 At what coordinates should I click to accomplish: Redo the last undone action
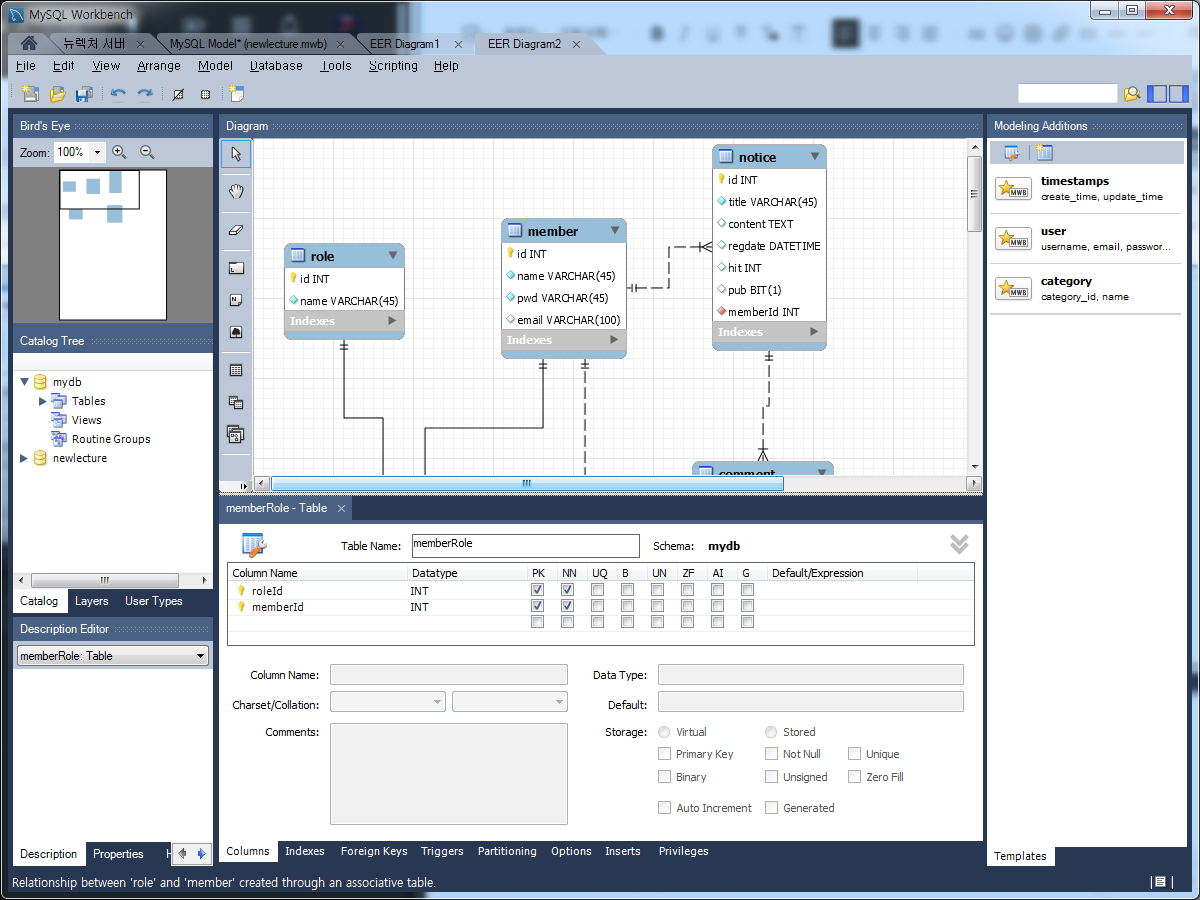(145, 94)
